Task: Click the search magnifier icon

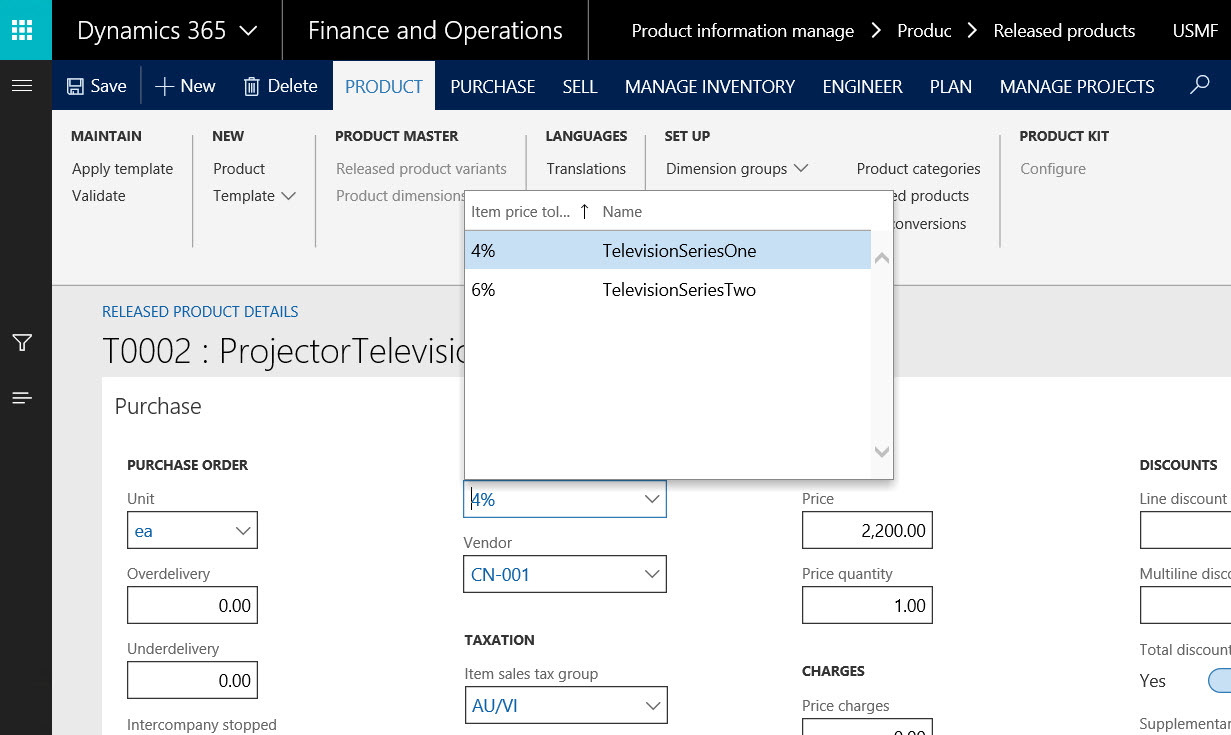Action: (1200, 86)
